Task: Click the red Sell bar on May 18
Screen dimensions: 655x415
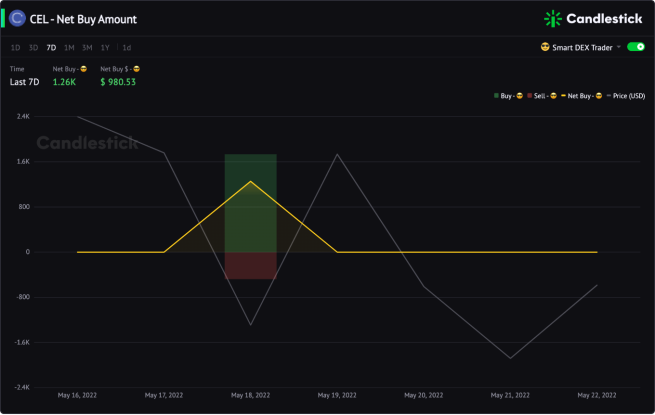Action: (x=251, y=265)
